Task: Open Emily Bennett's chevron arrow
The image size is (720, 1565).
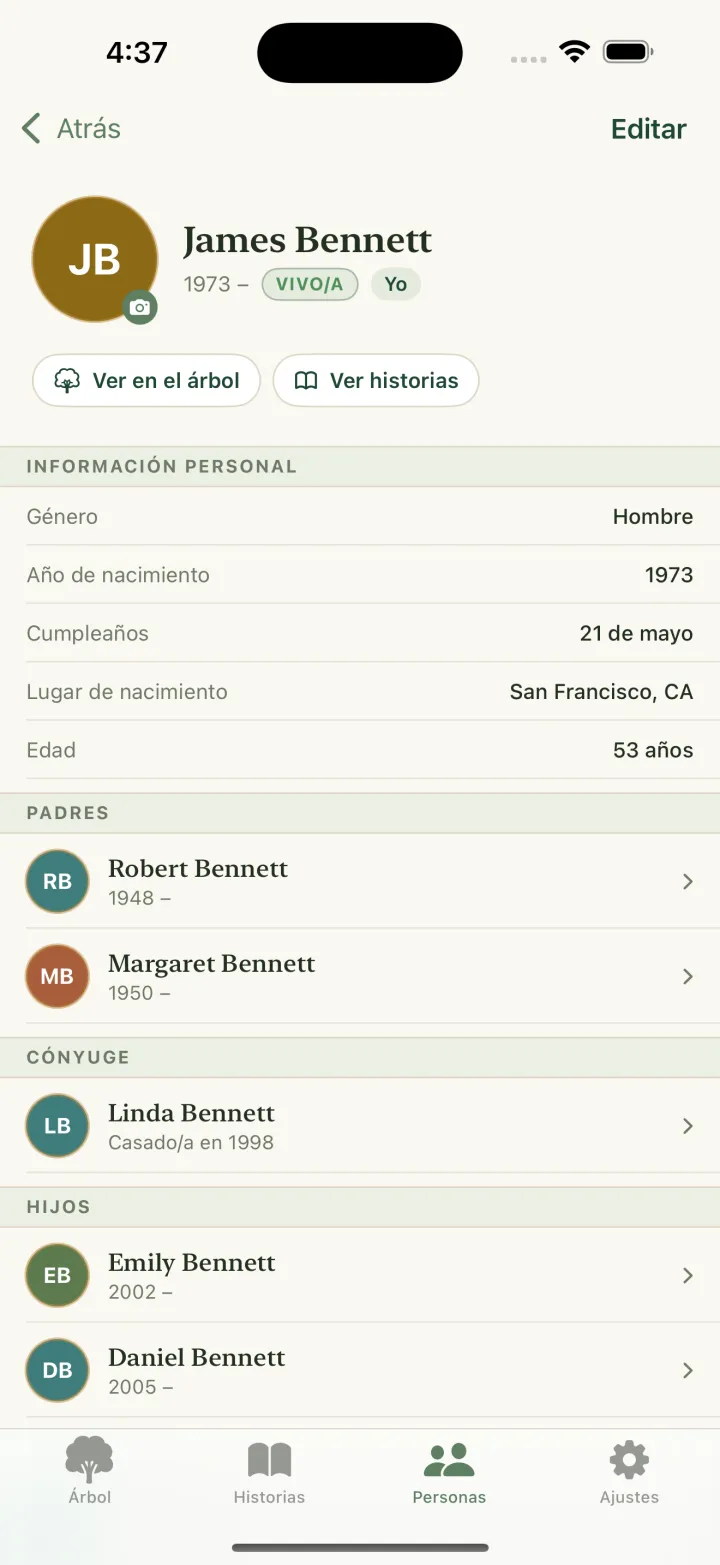Action: [688, 1275]
